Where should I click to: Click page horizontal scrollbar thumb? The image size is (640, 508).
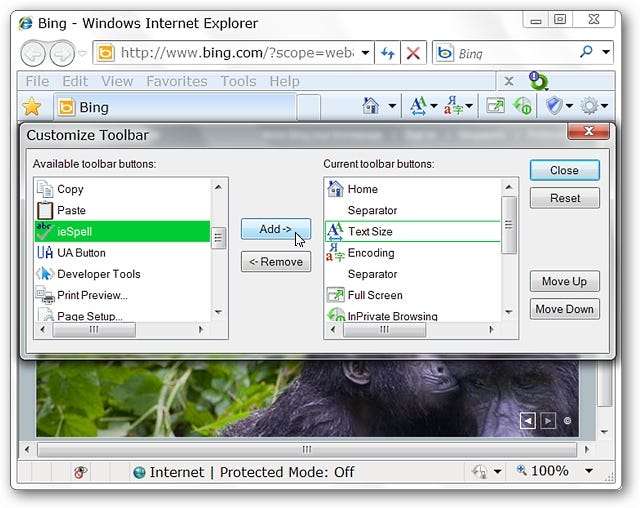tap(307, 450)
